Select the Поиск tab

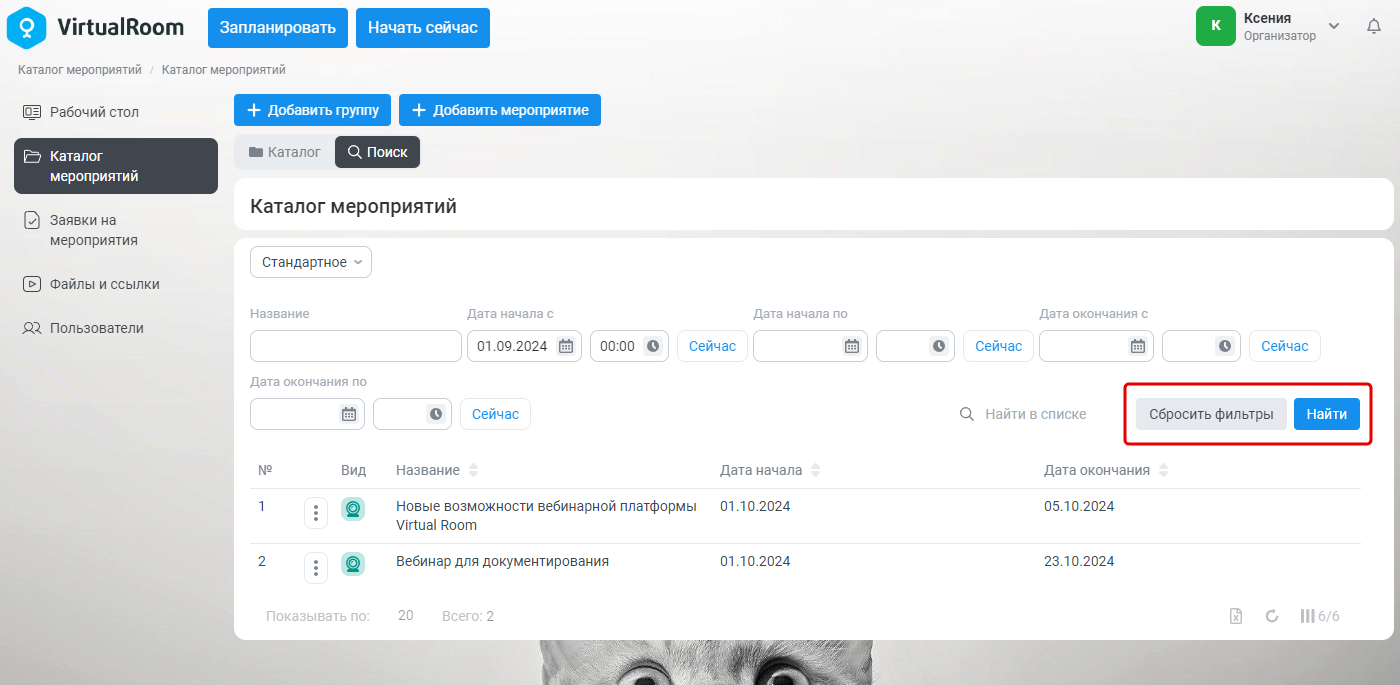coord(378,152)
